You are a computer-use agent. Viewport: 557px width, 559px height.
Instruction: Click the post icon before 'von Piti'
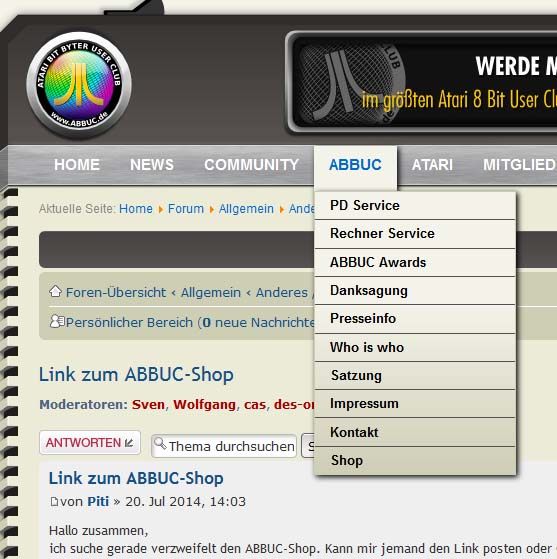(54, 502)
